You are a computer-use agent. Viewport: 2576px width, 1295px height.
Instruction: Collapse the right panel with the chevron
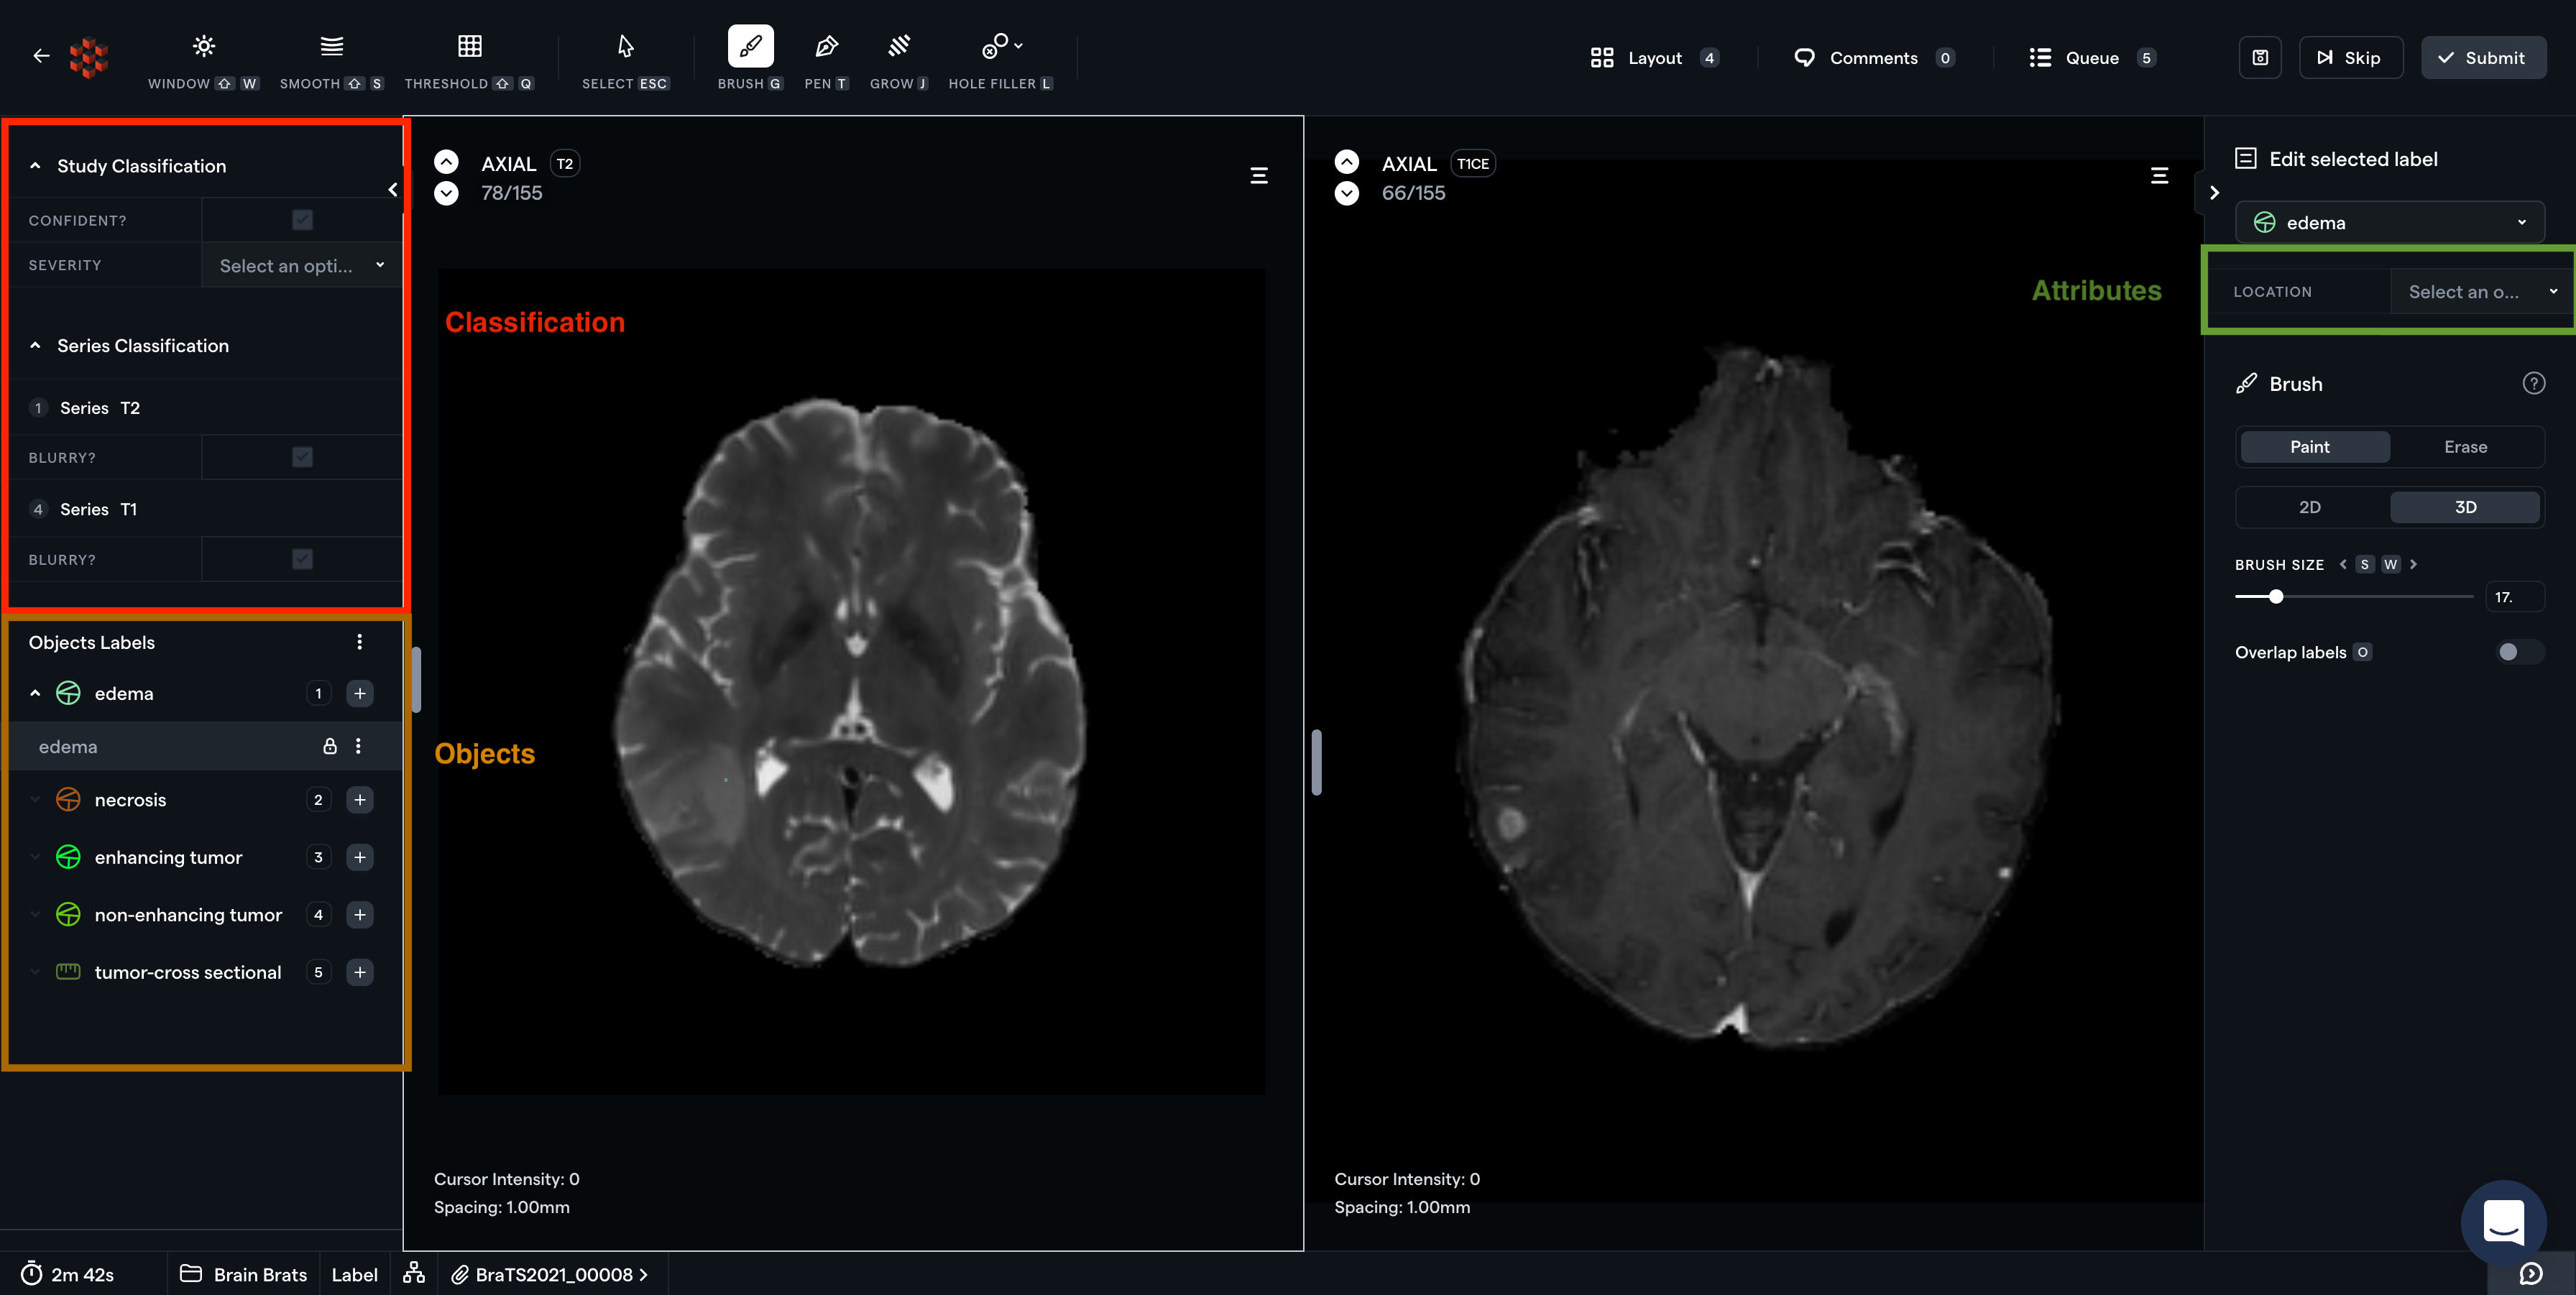click(2214, 193)
